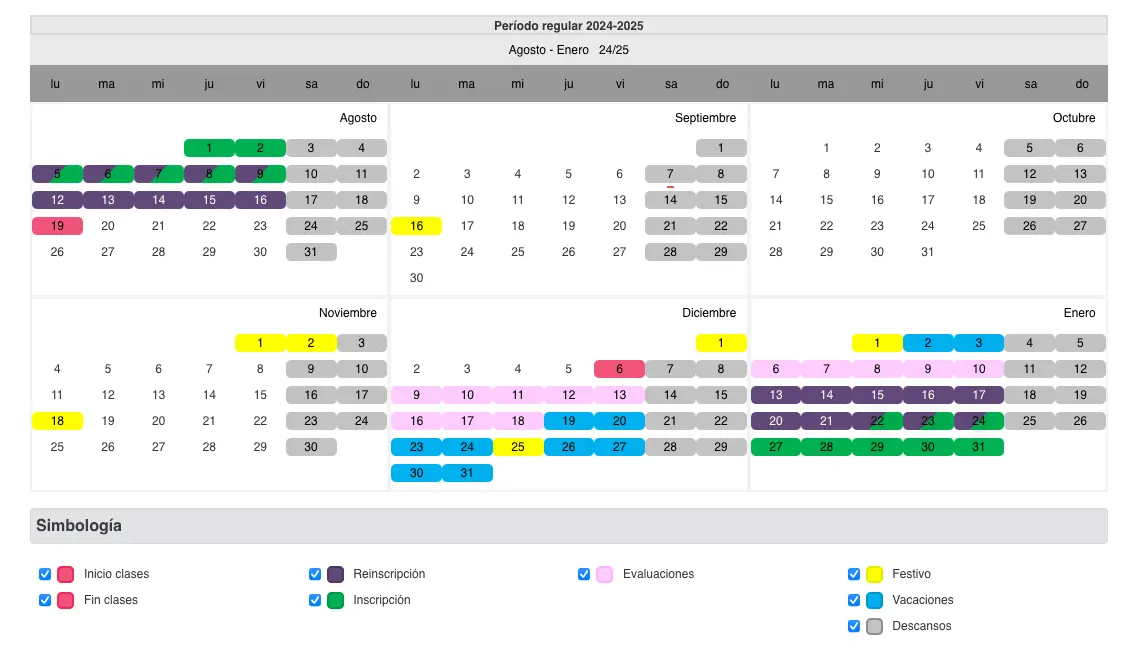Select green January 31 inscription day
This screenshot has height=648, width=1137.
[979, 447]
